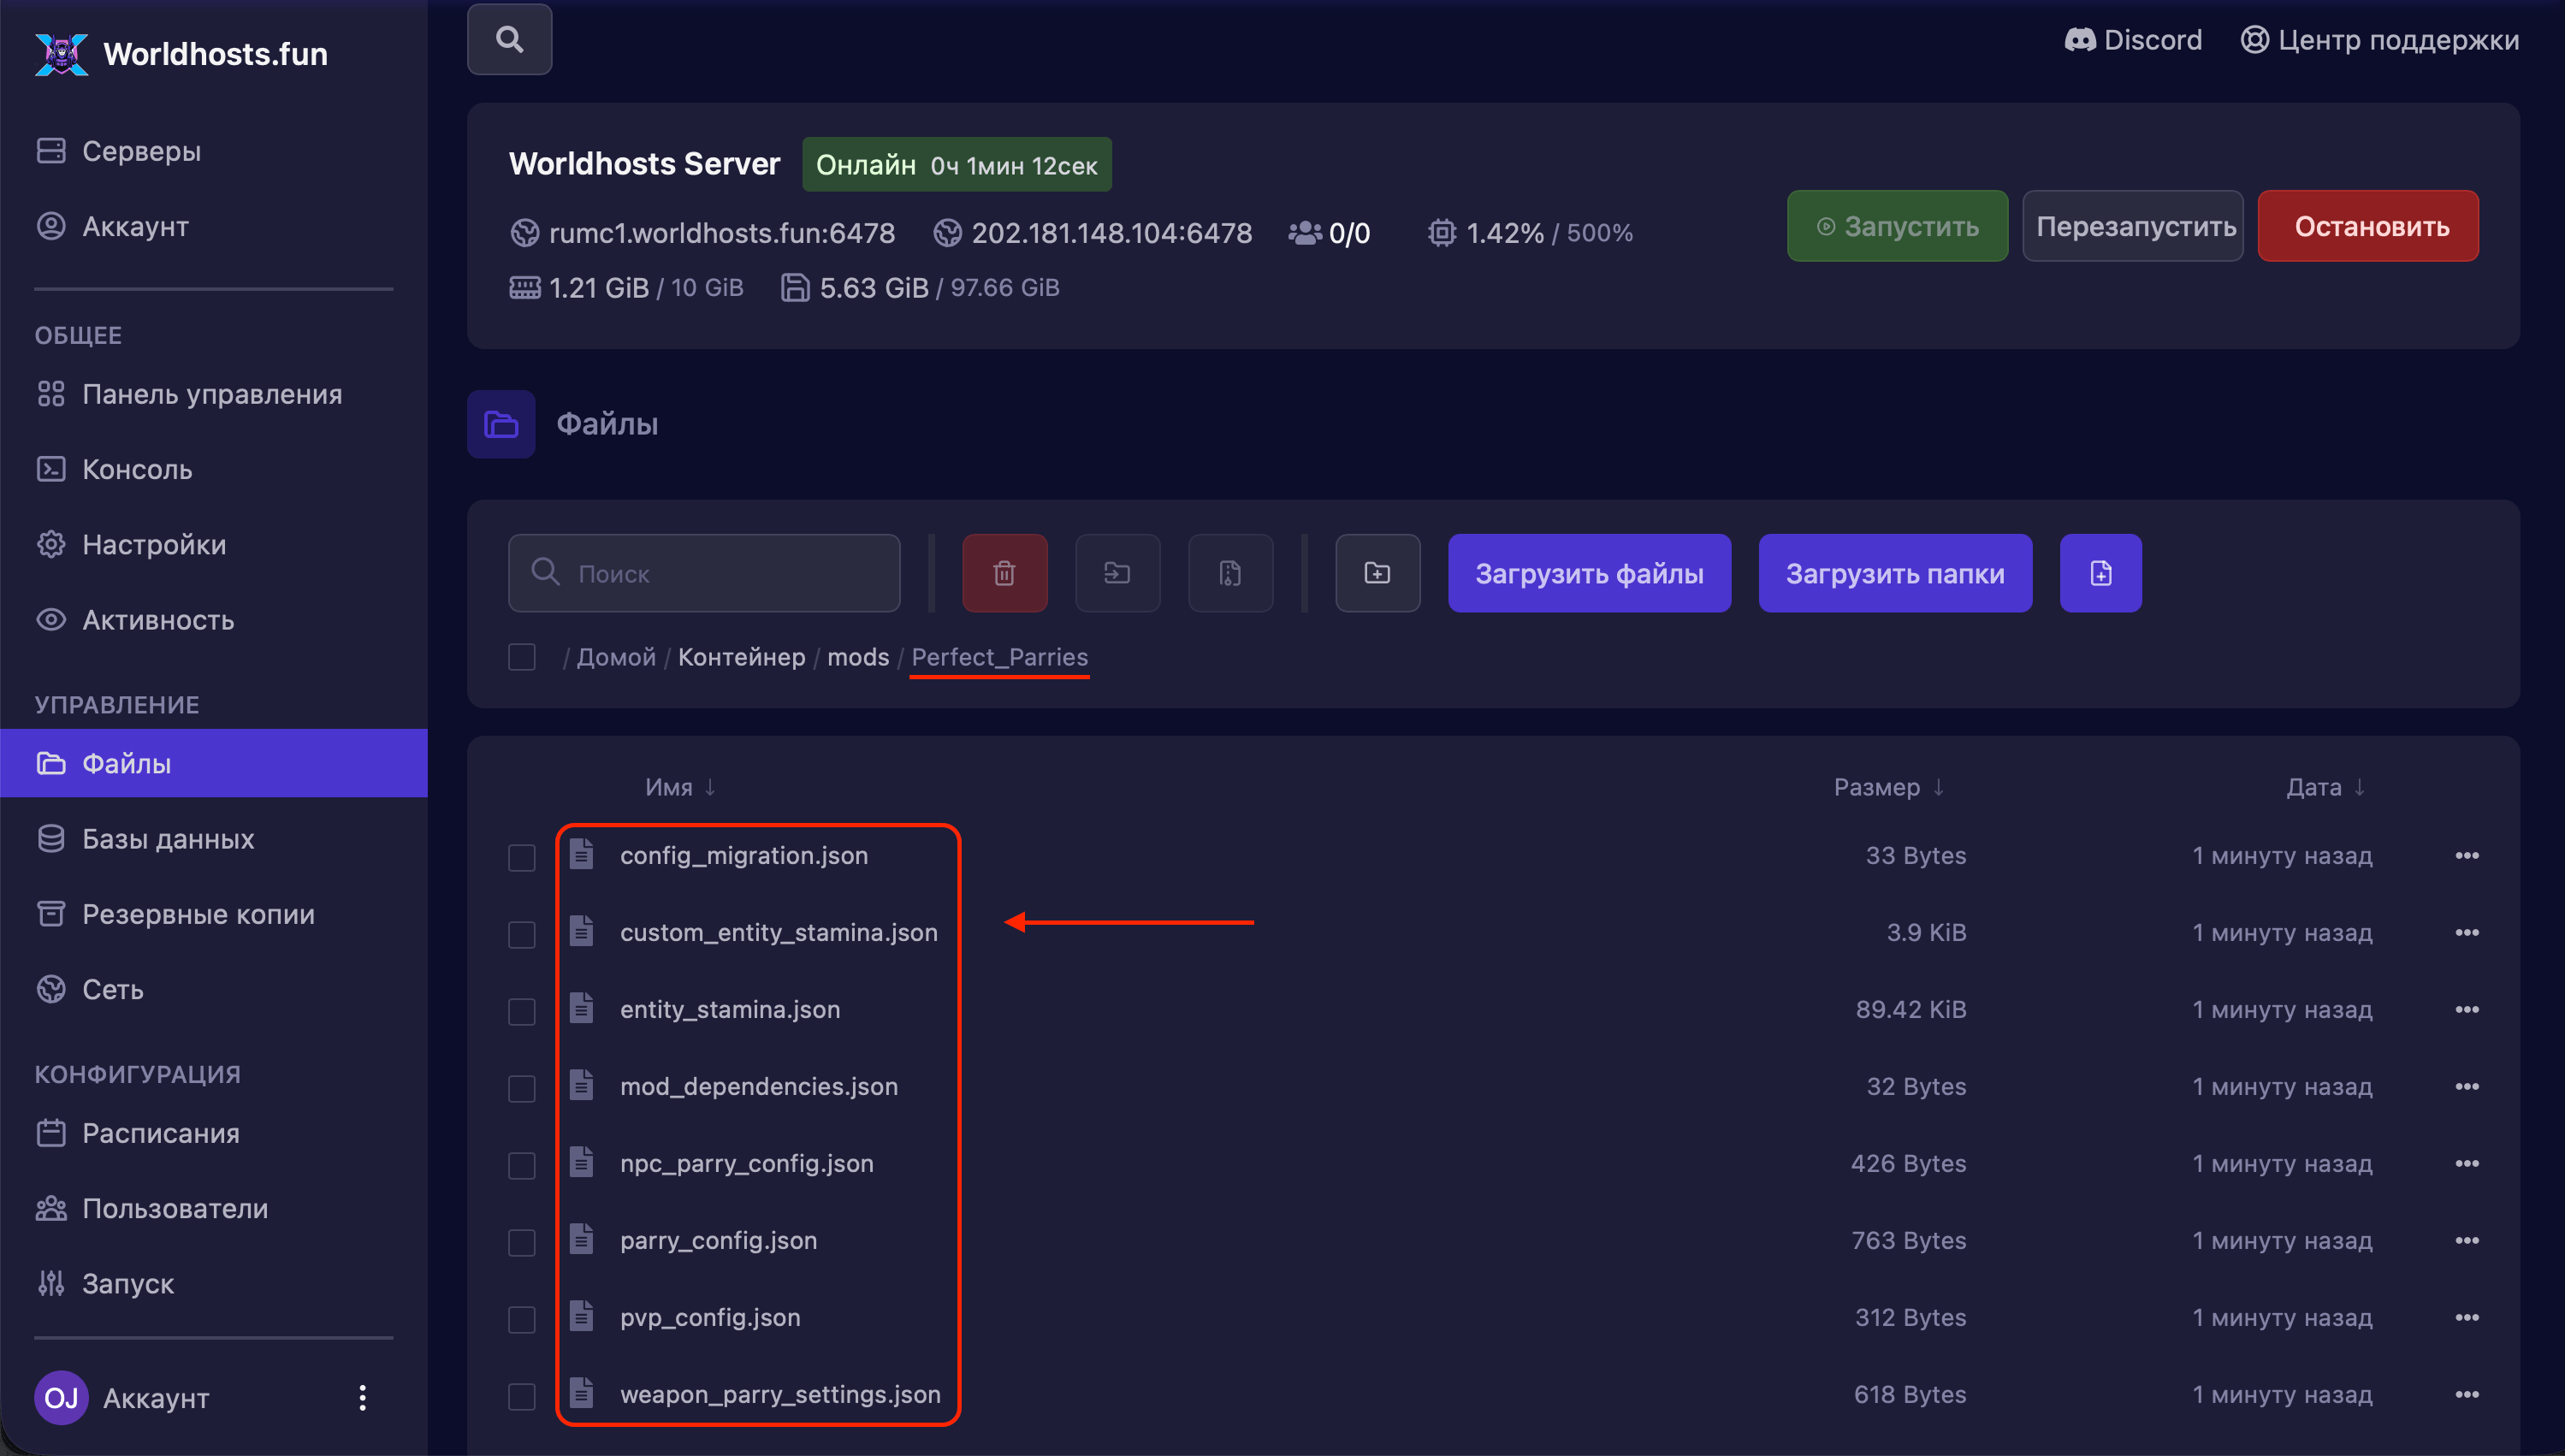Screen dimensions: 2565x1456
Task: Open the Discord link in header
Action: click(2133, 40)
